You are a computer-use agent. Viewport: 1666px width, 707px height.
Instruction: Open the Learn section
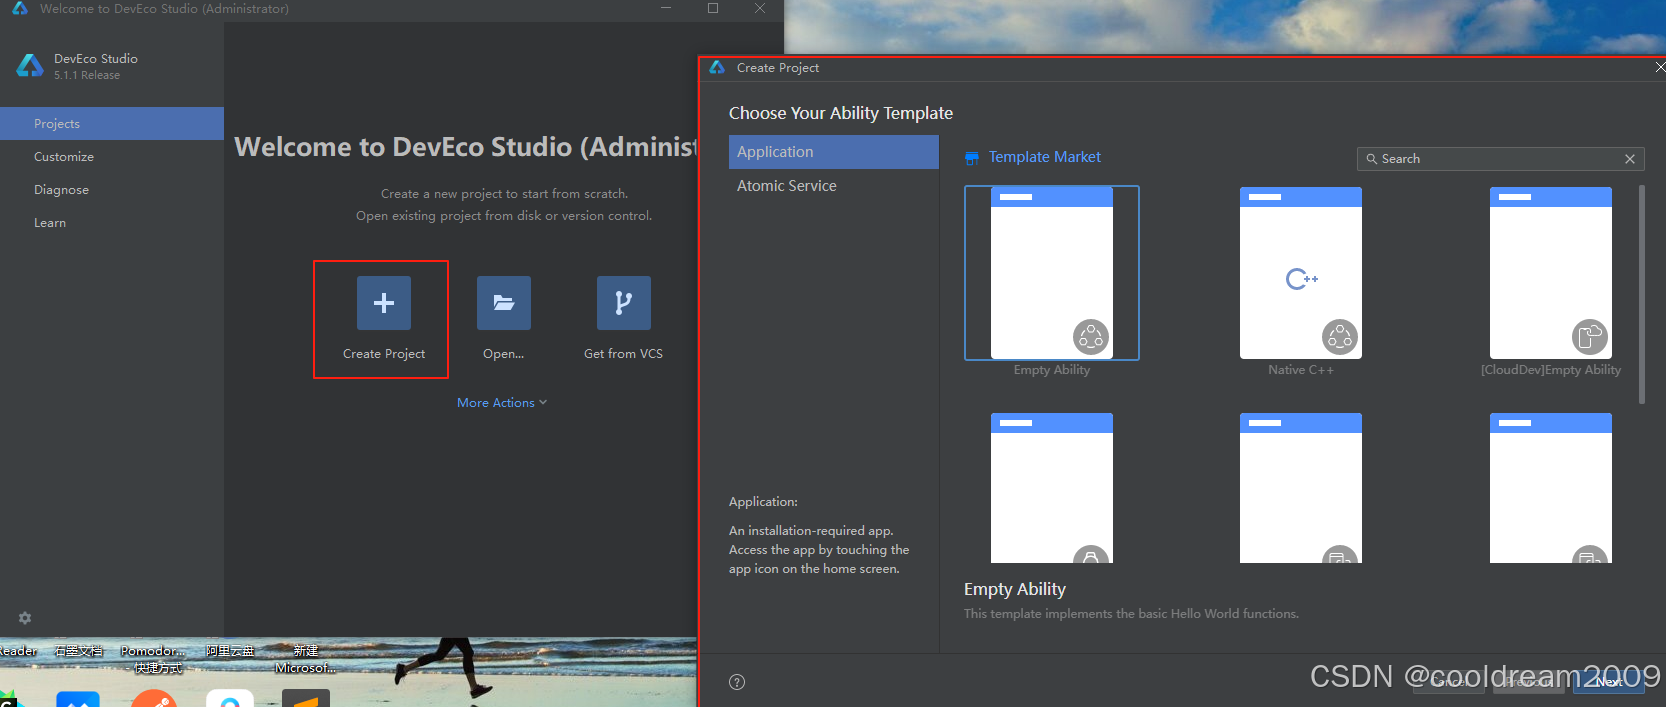(x=112, y=223)
